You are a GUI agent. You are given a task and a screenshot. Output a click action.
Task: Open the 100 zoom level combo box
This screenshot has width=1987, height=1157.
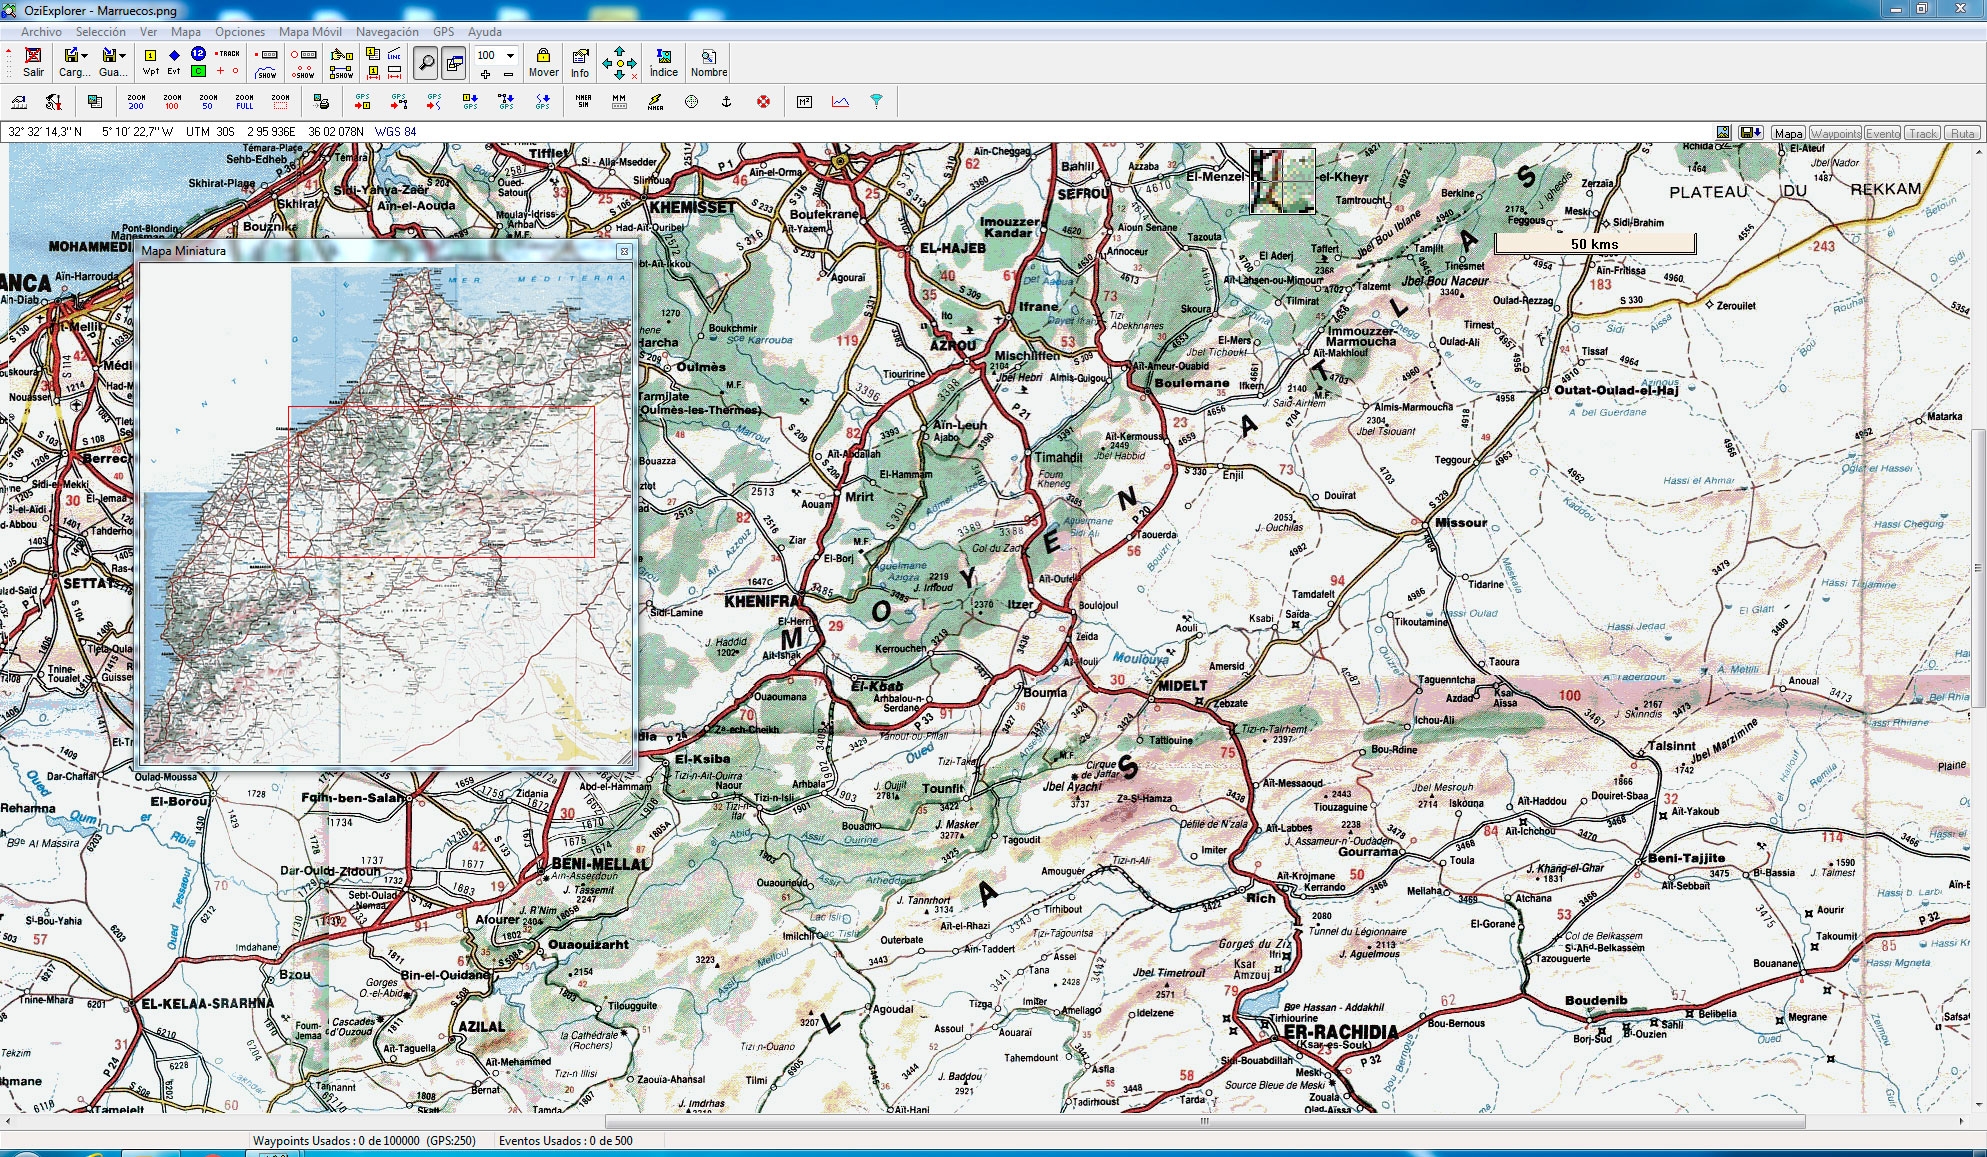coord(496,55)
